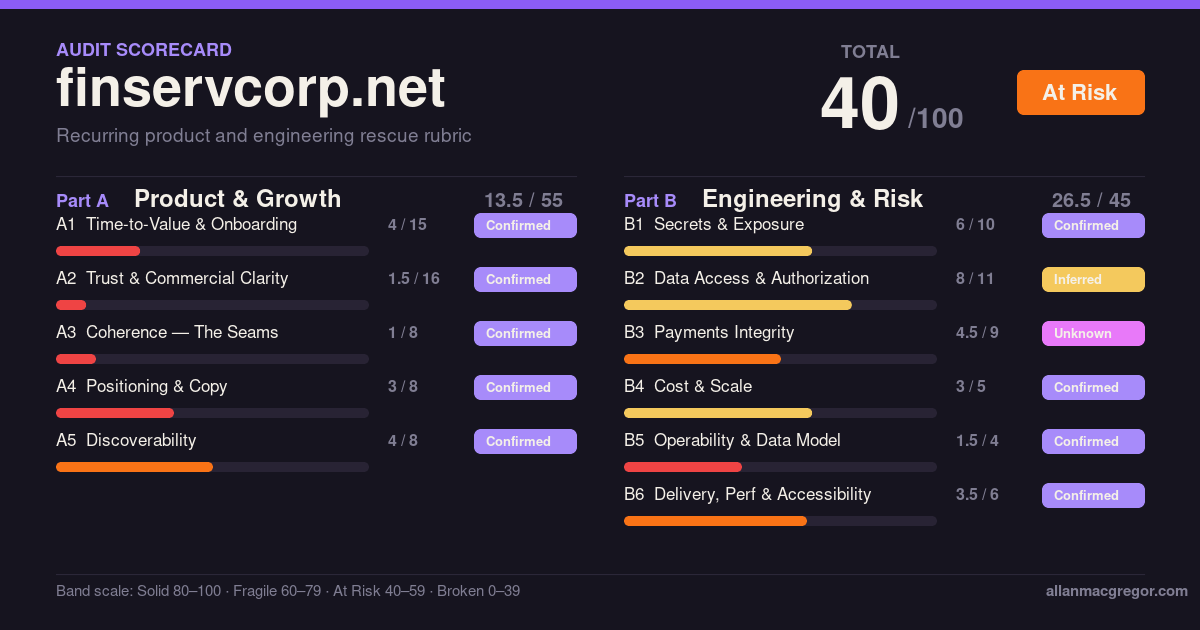The width and height of the screenshot is (1200, 630).
Task: Click the A4 Positioning & Copy progress bar
Action: pyautogui.click(x=212, y=413)
